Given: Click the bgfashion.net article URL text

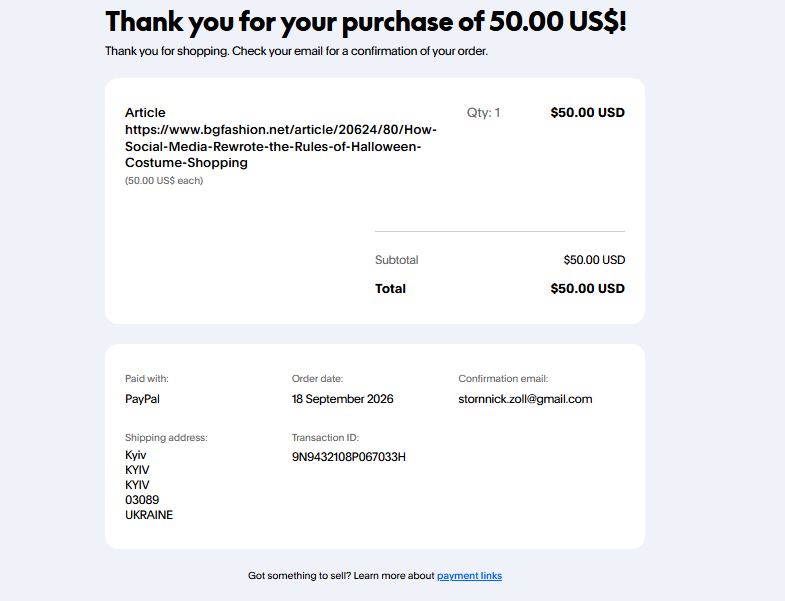Looking at the screenshot, I should tap(281, 146).
